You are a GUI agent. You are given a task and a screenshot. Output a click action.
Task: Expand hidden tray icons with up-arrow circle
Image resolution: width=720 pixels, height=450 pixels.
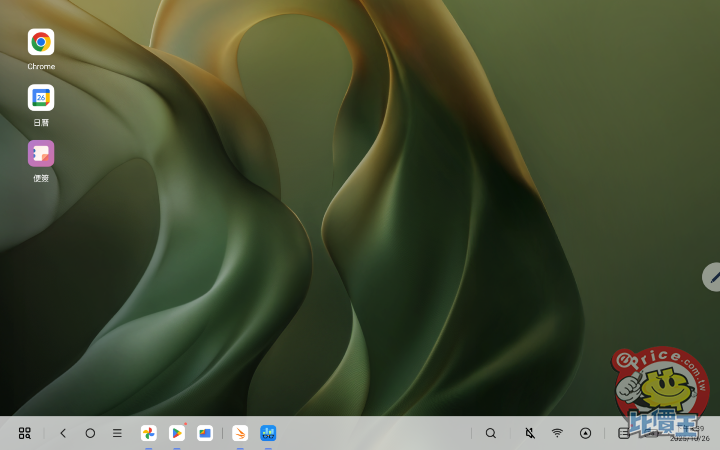point(585,433)
